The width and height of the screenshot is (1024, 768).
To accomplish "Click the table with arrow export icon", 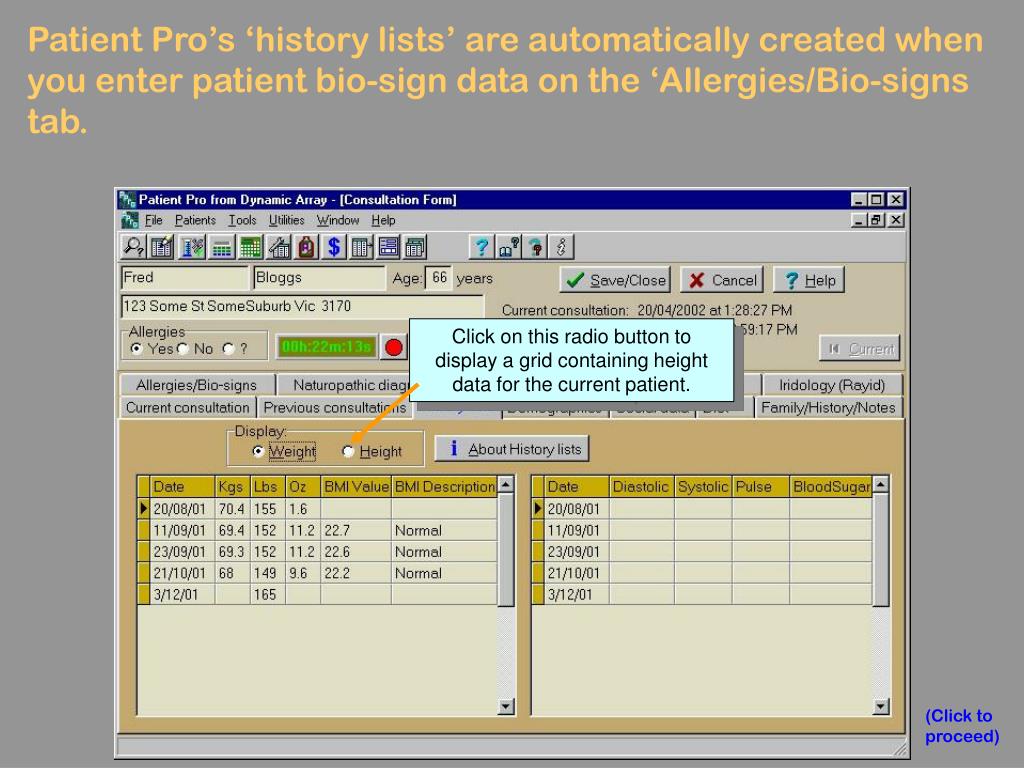I will click(x=361, y=247).
